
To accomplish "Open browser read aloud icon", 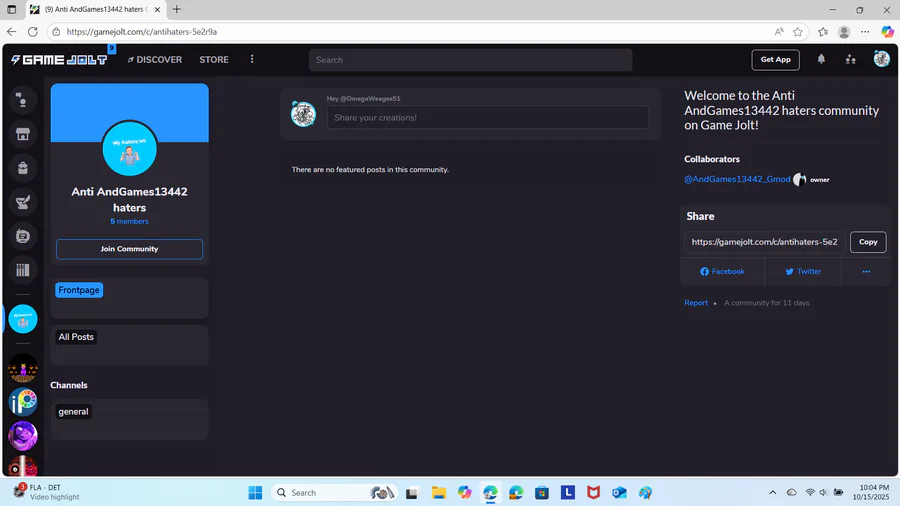I will (779, 32).
